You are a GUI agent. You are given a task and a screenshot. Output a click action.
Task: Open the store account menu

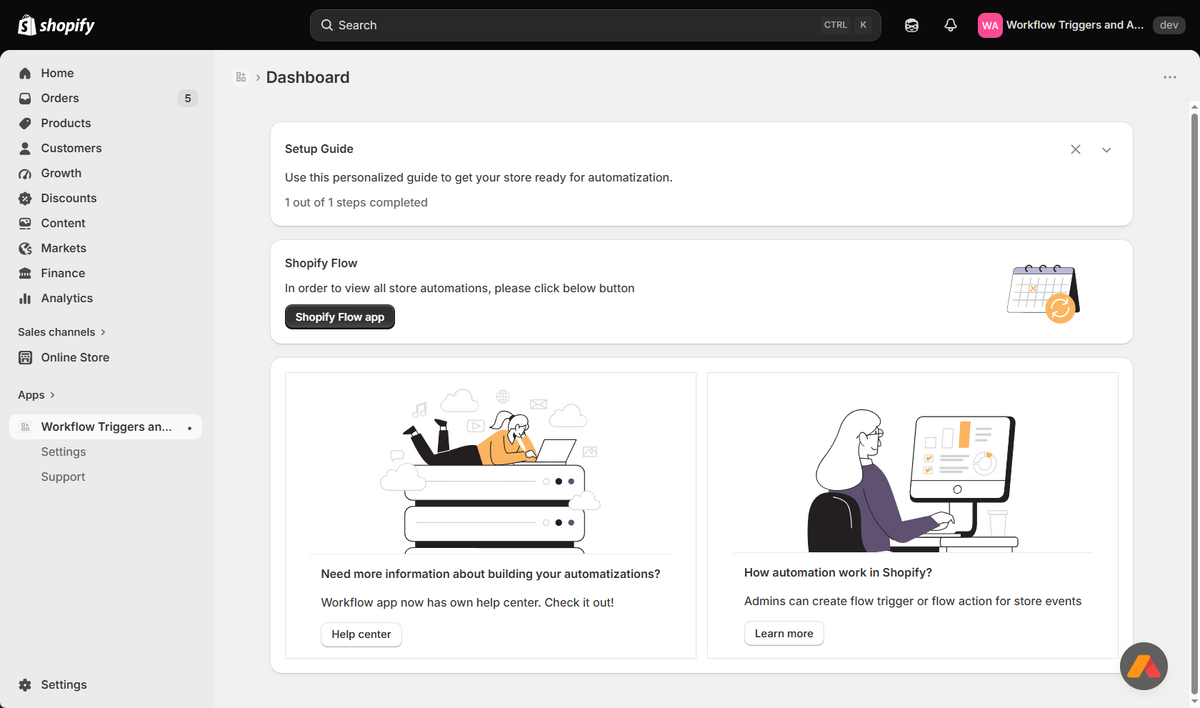pyautogui.click(x=1081, y=25)
